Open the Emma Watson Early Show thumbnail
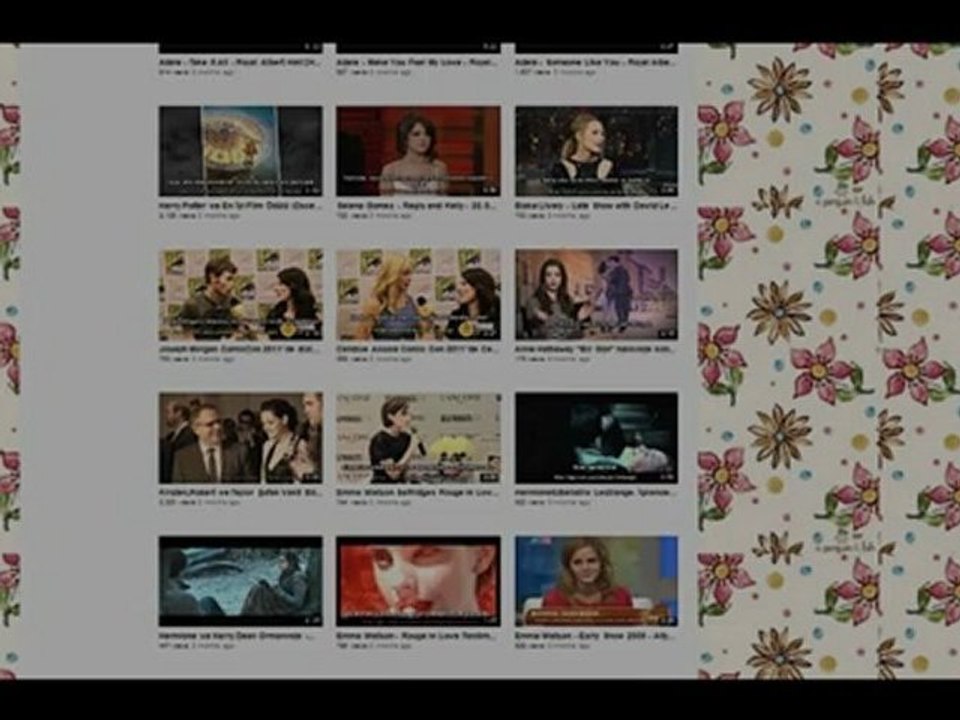Screen dimensions: 960x720 pos(596,581)
